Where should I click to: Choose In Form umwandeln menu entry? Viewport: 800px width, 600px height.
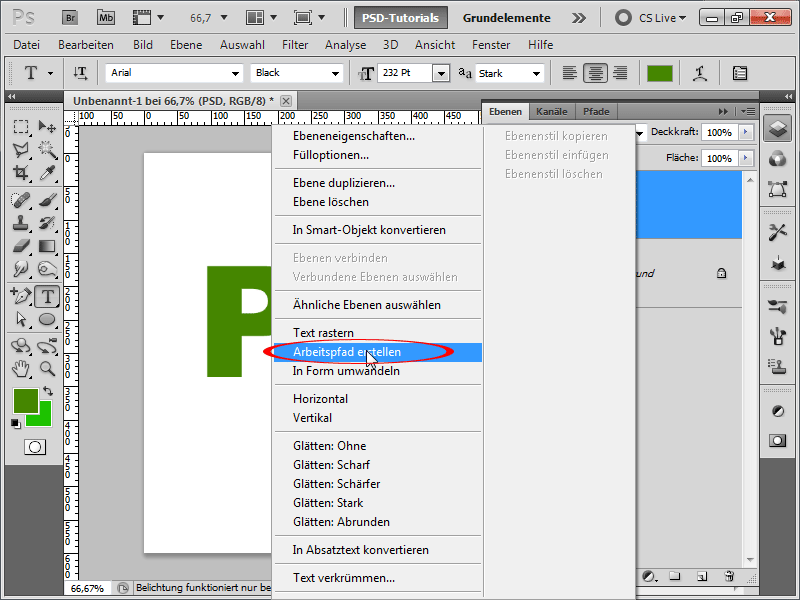tap(378, 371)
